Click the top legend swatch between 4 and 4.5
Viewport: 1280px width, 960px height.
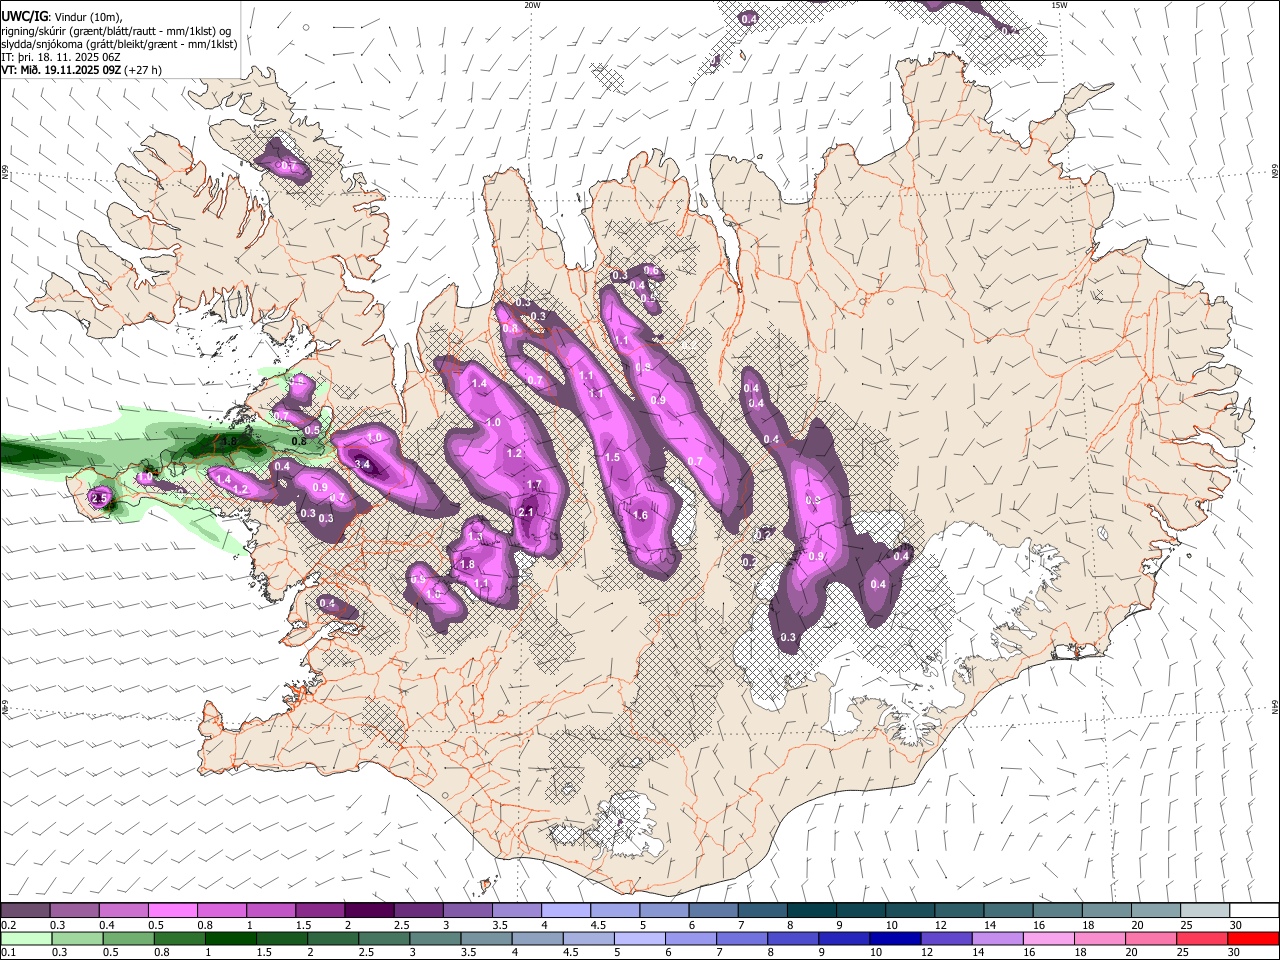point(566,910)
